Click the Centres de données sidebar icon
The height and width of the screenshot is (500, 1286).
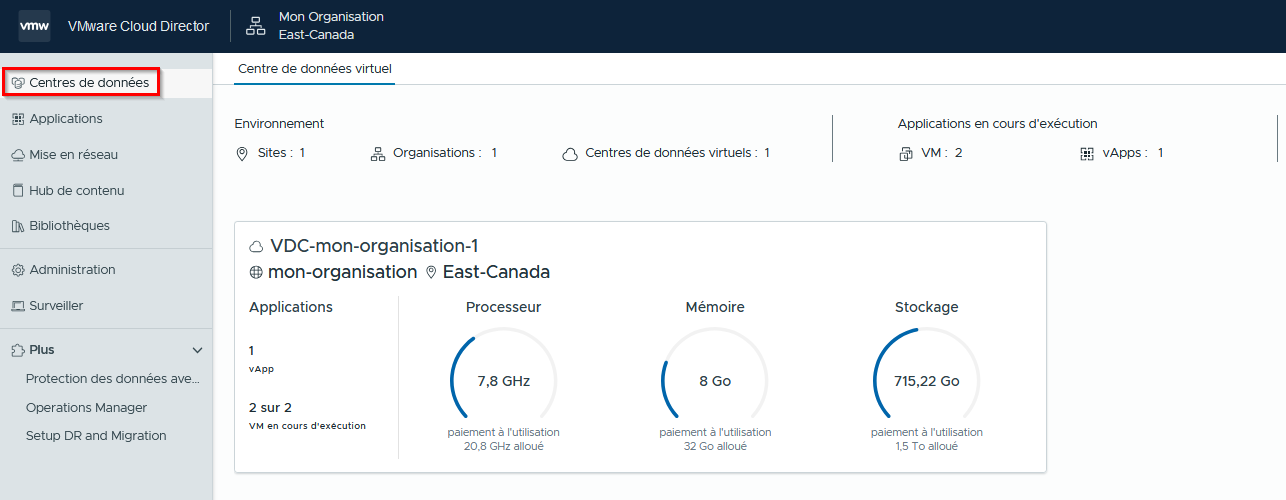(18, 83)
